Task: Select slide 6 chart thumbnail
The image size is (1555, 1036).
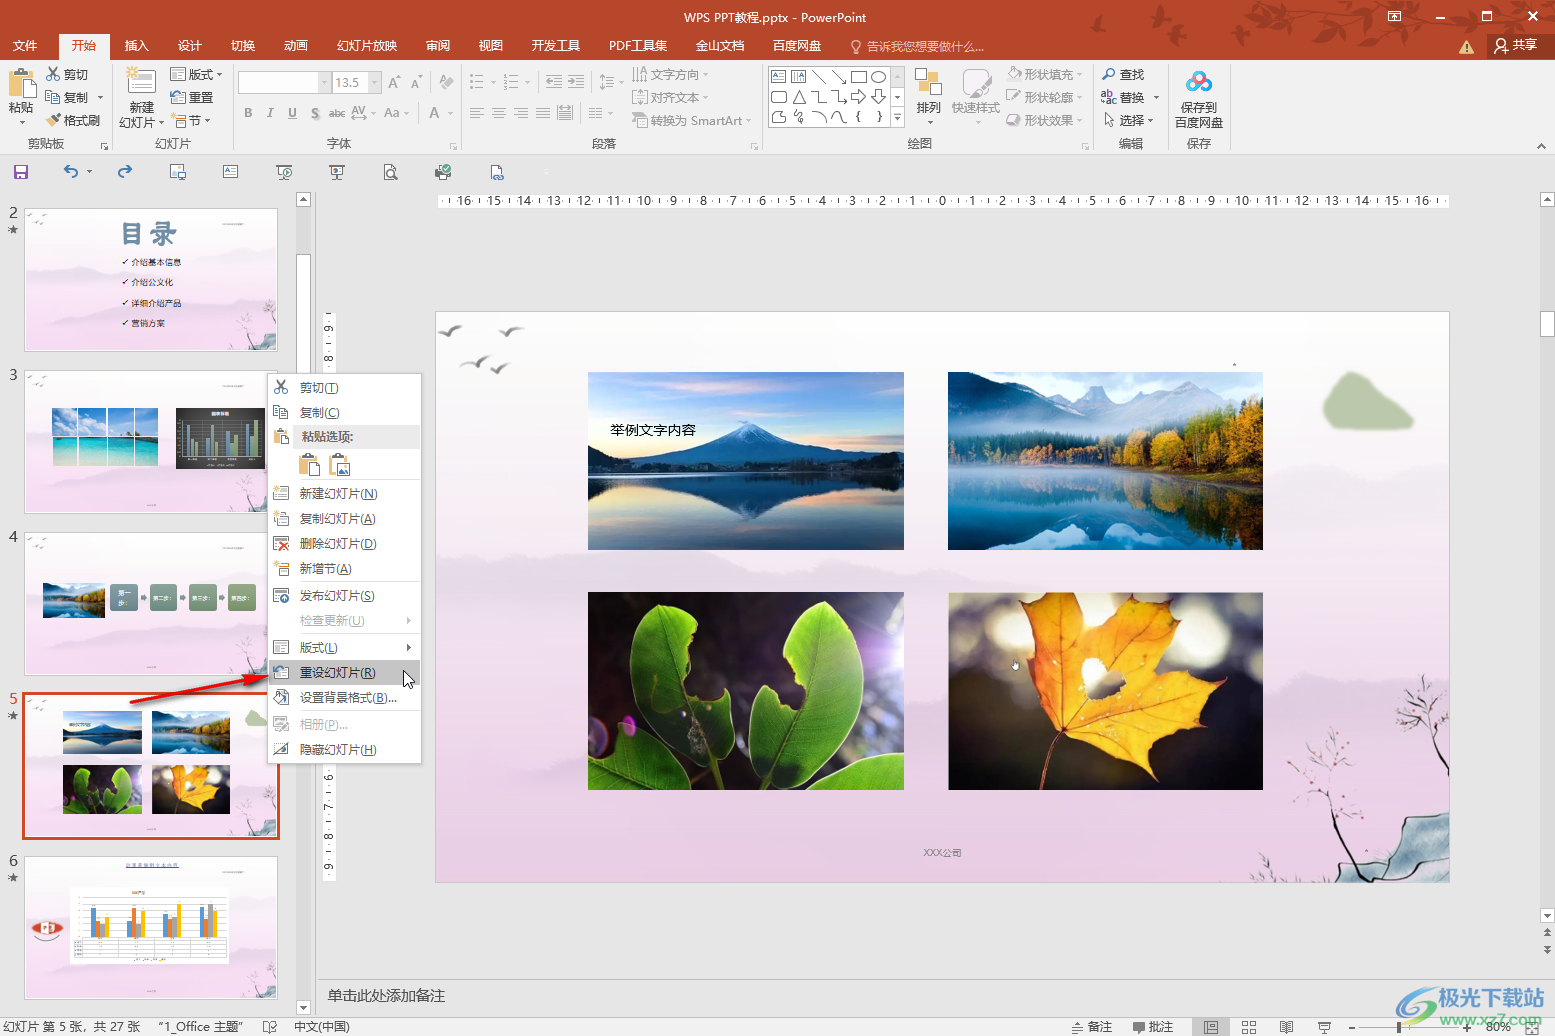Action: pyautogui.click(x=151, y=927)
